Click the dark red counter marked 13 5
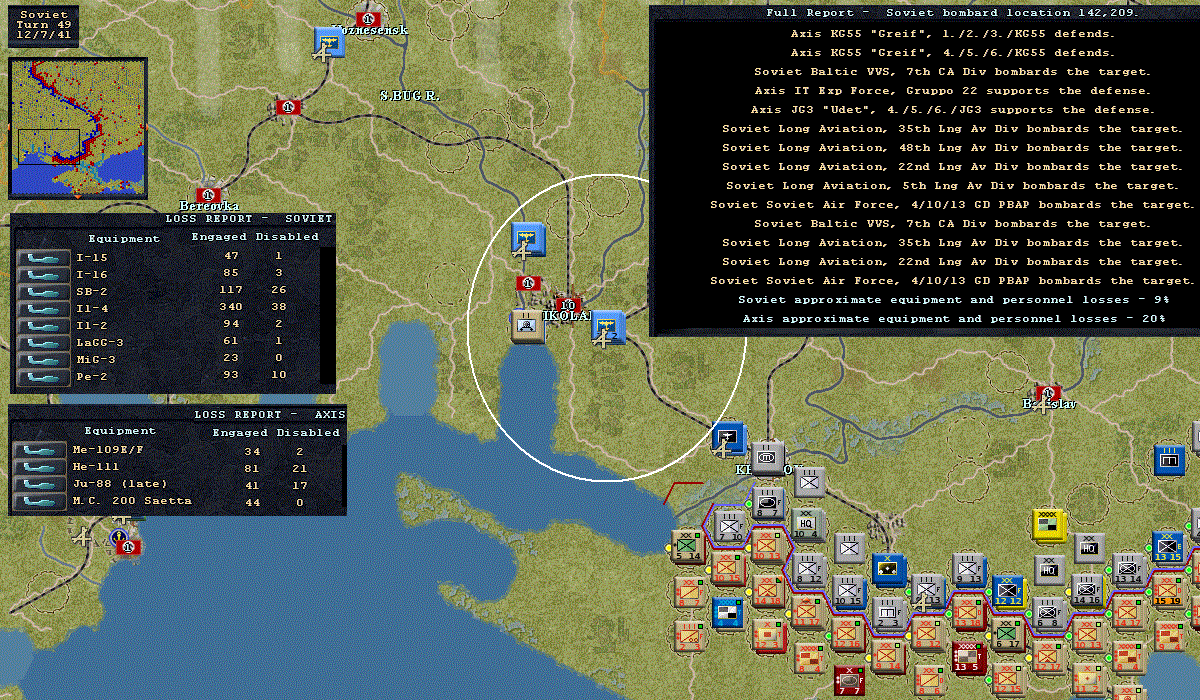 pyautogui.click(x=968, y=656)
